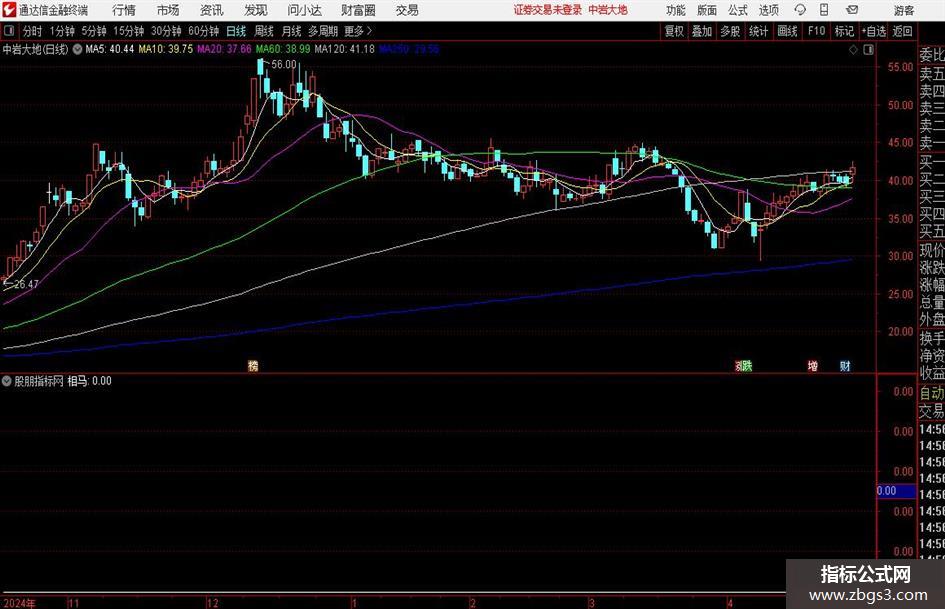Toggle the right side panel icon
This screenshot has width=945, height=609.
tap(868, 49)
